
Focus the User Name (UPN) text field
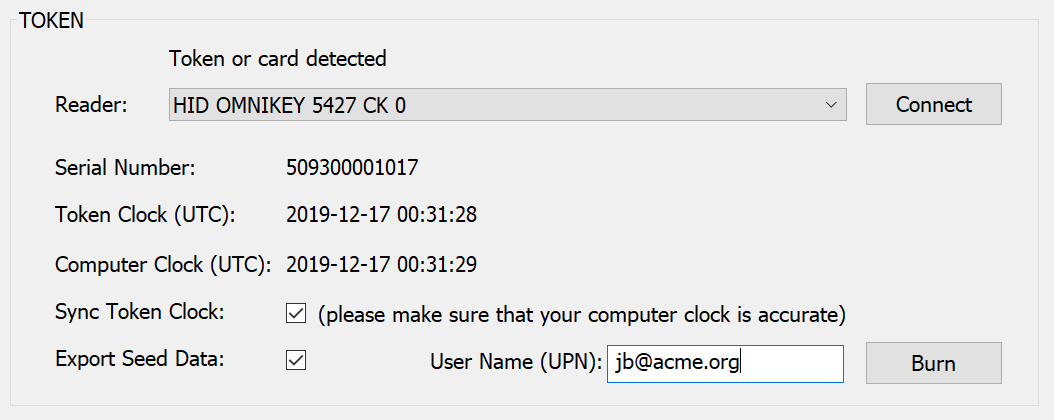coord(724,364)
